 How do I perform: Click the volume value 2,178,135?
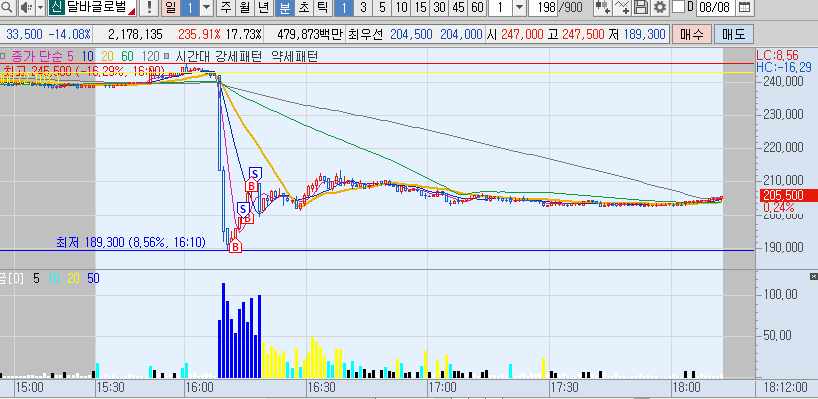135,34
